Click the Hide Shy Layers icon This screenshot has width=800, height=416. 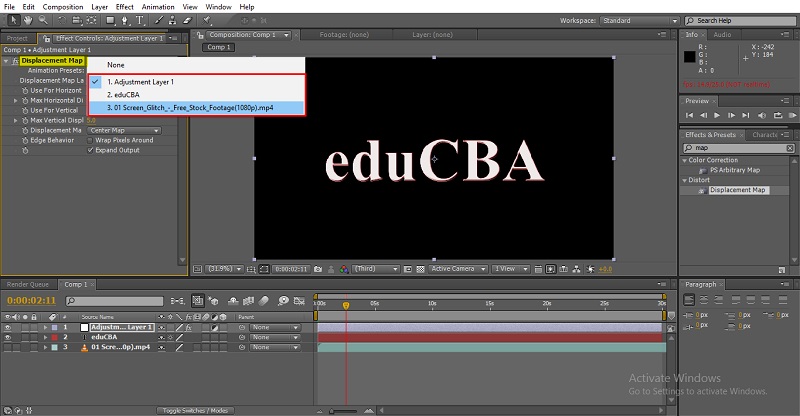click(233, 301)
